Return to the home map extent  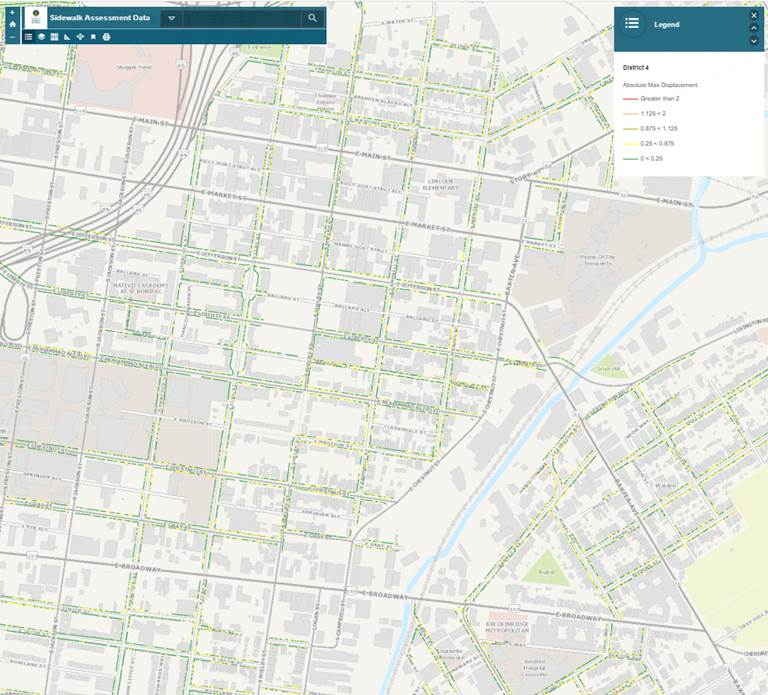(x=12, y=24)
